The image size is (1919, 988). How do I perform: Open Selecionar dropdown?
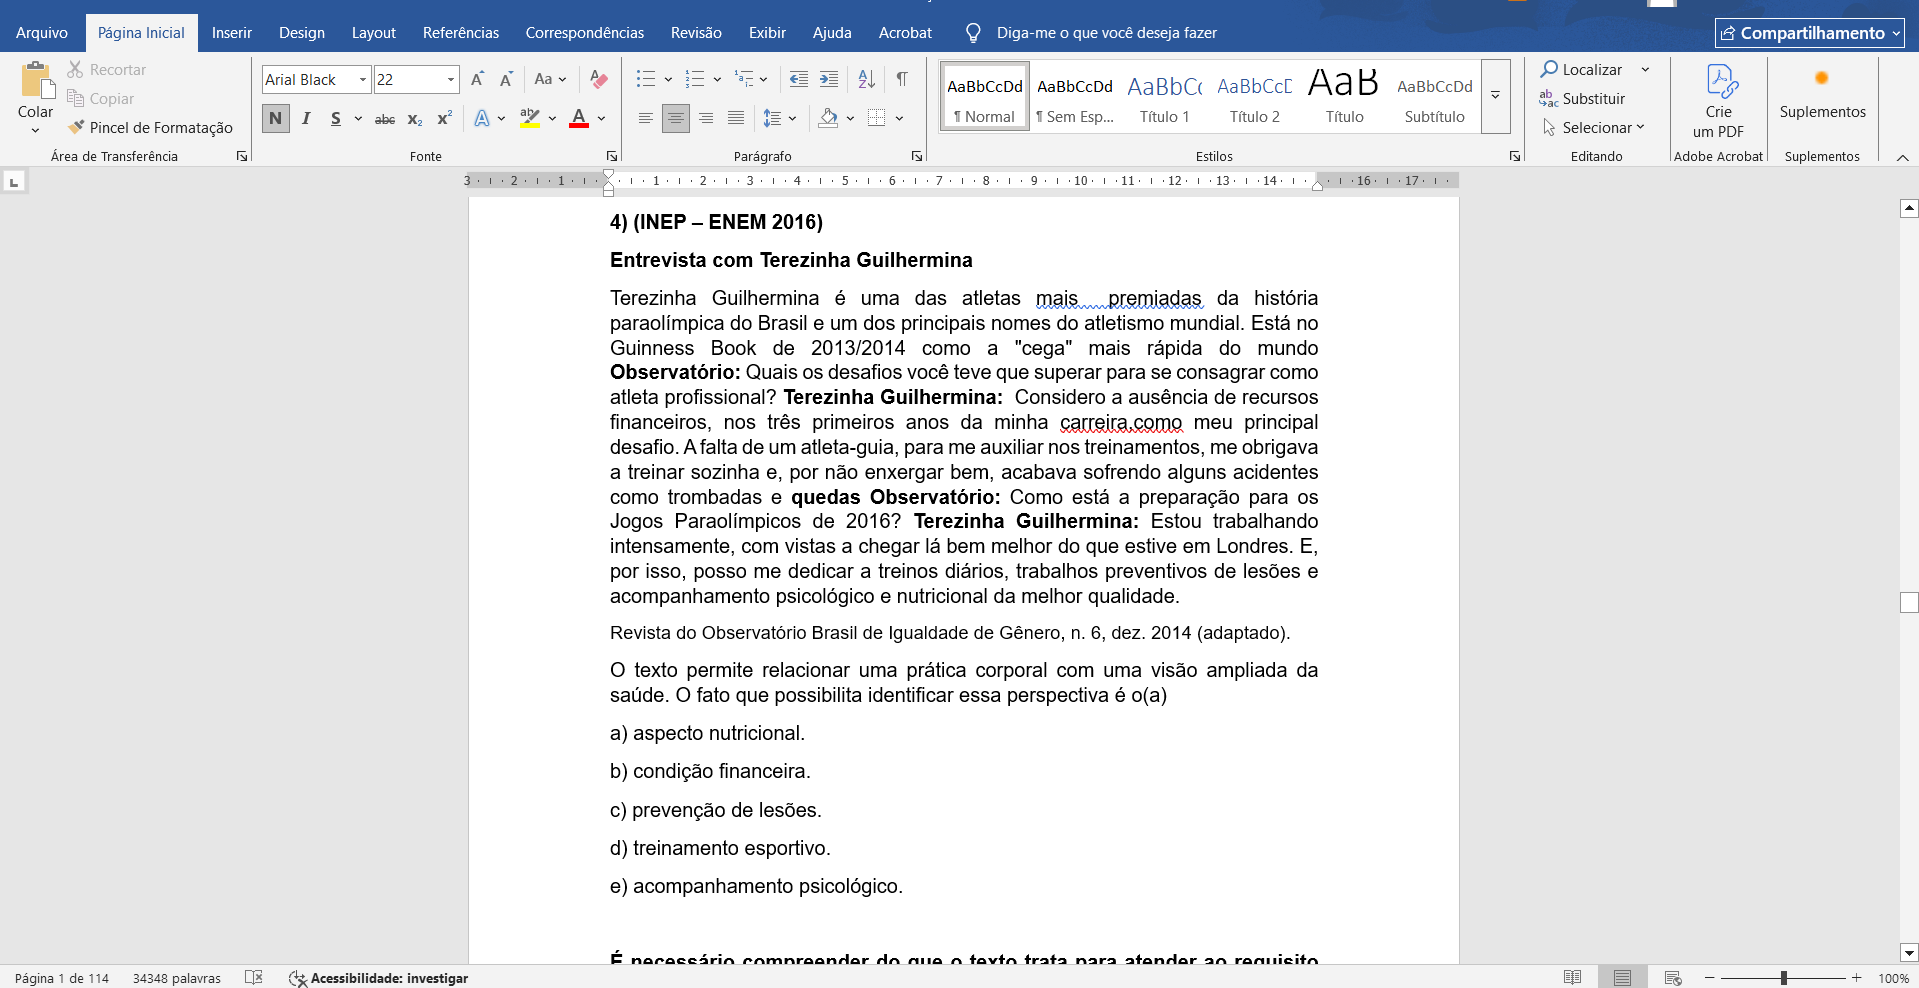click(1594, 128)
